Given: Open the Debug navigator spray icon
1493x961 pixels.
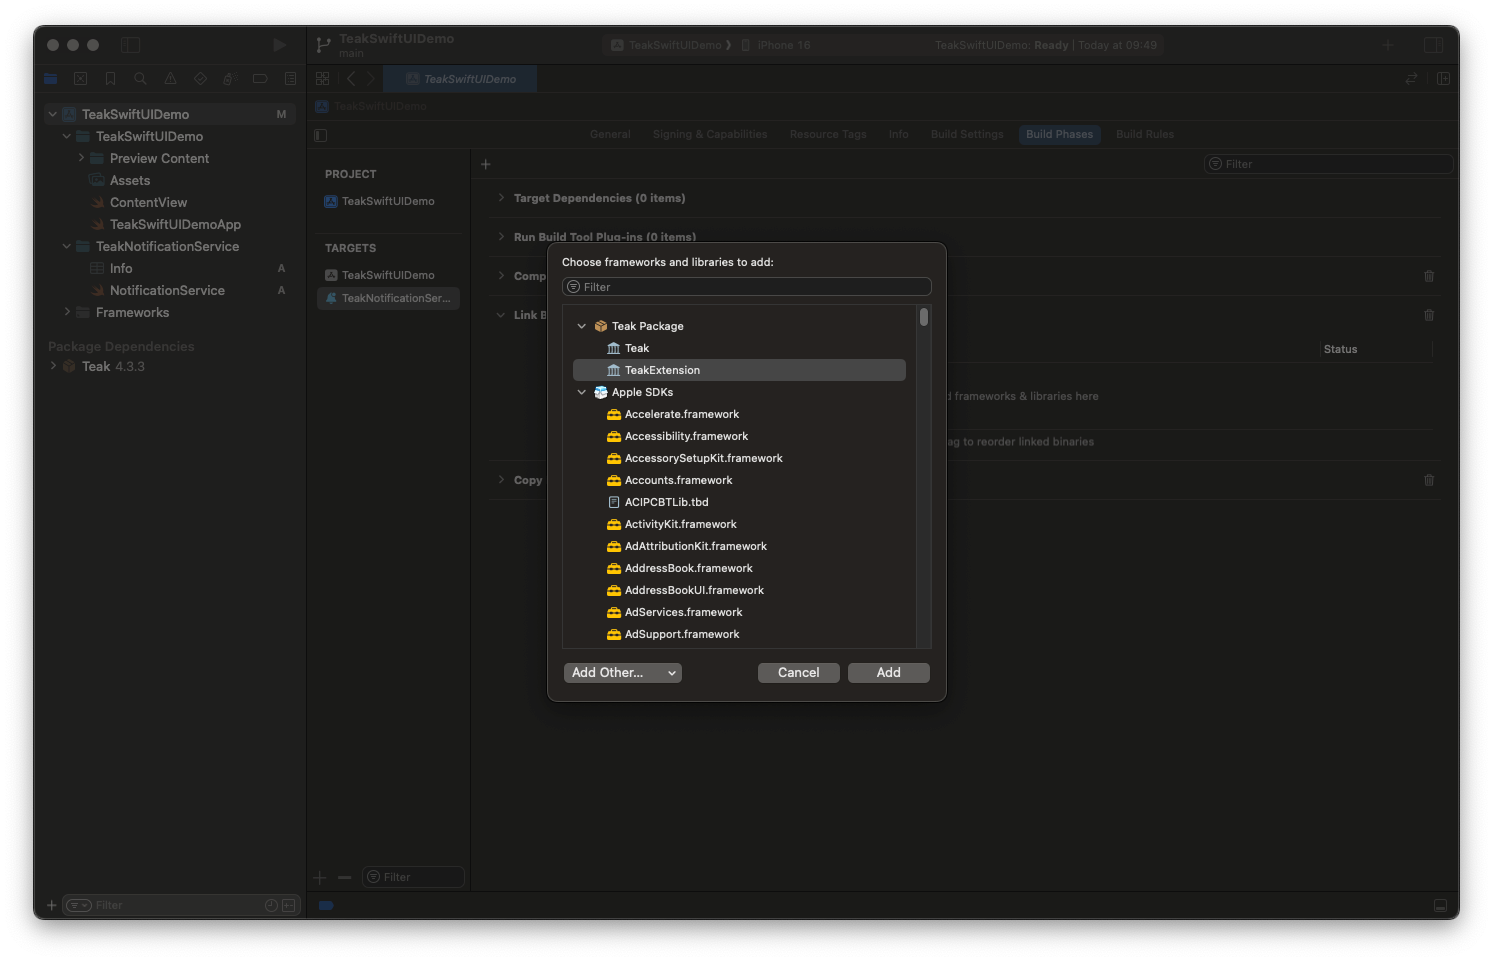Looking at the screenshot, I should 230,79.
